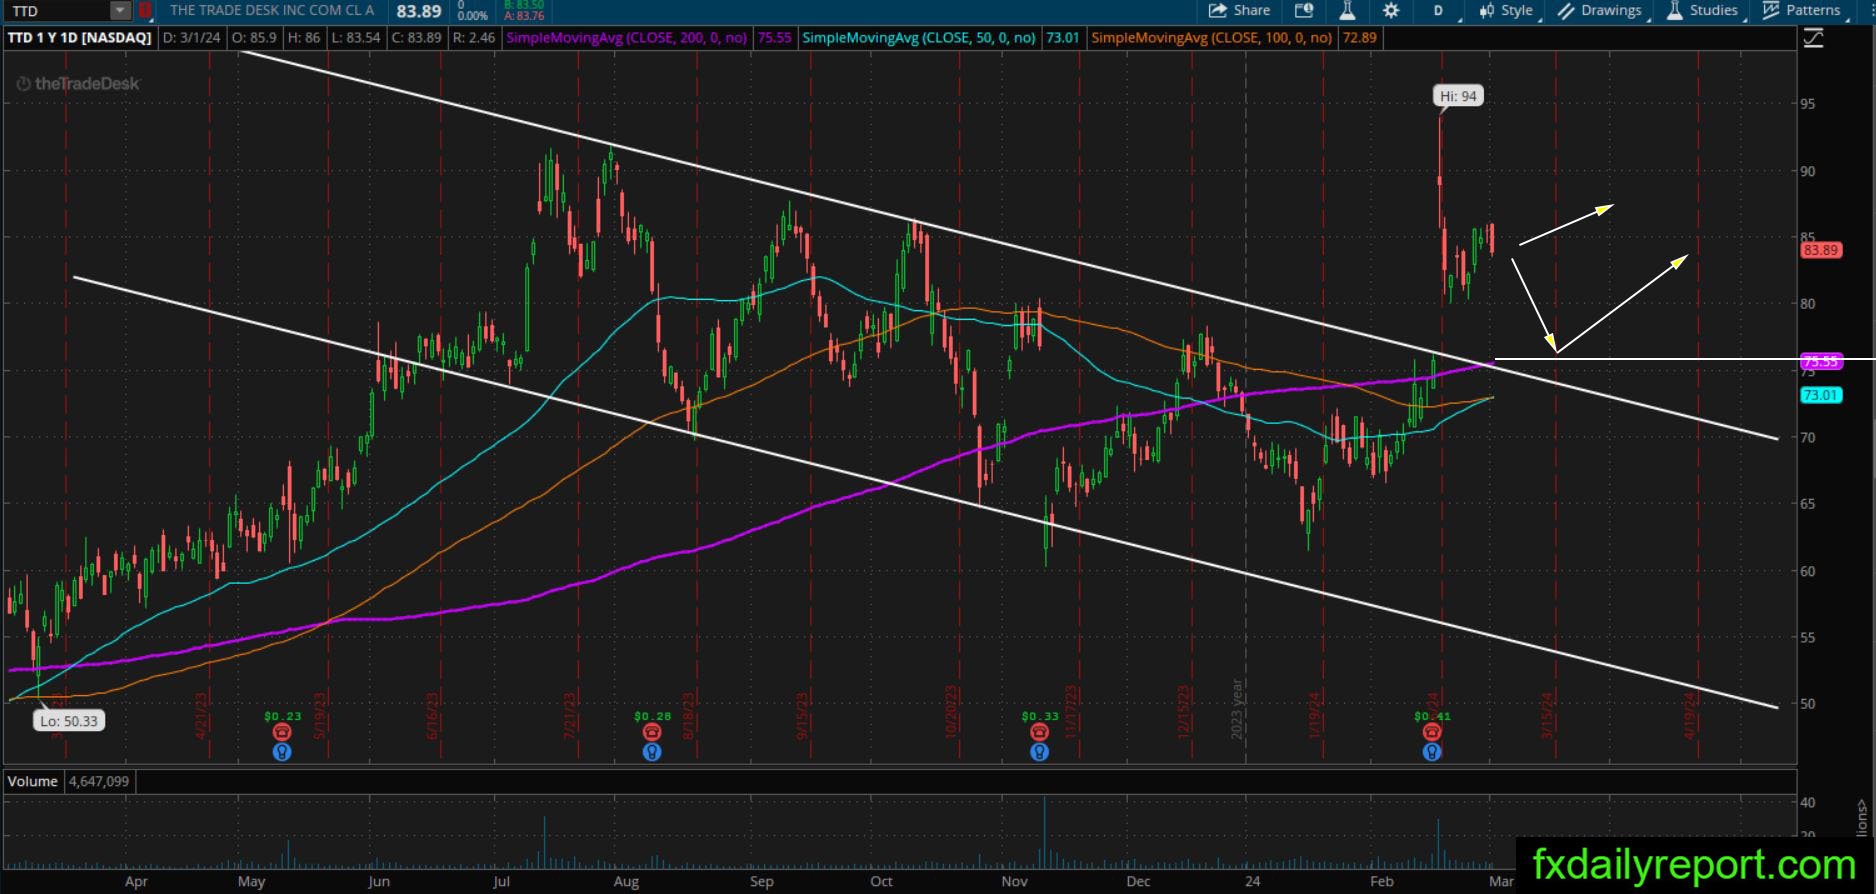Image resolution: width=1876 pixels, height=894 pixels.
Task: Select the 200 SimpleMovingAvg label
Action: (628, 38)
